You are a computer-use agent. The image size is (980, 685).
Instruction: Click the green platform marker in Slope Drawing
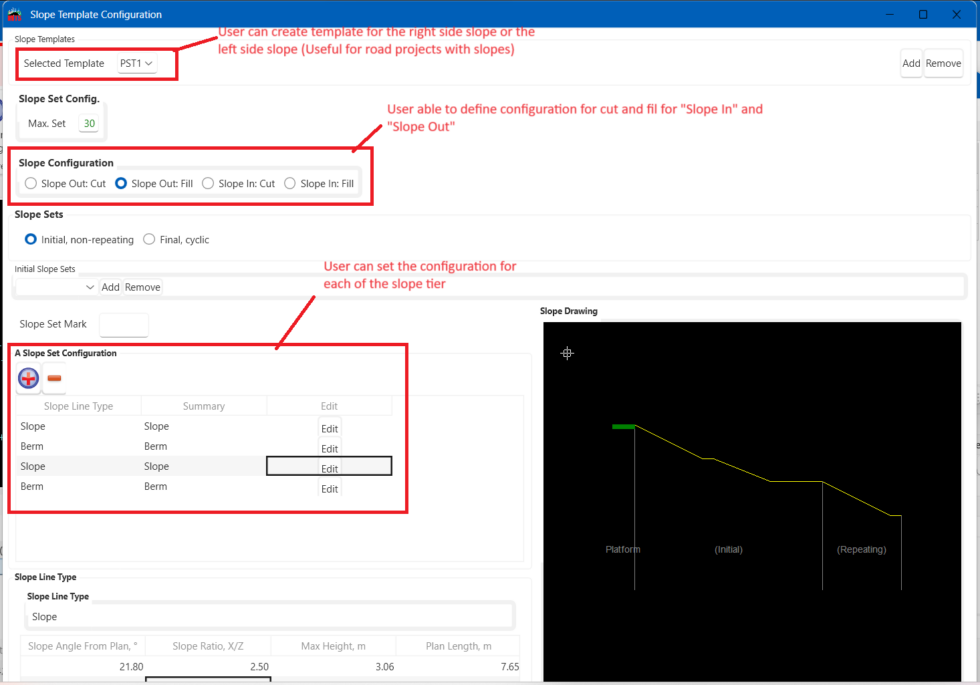click(622, 425)
